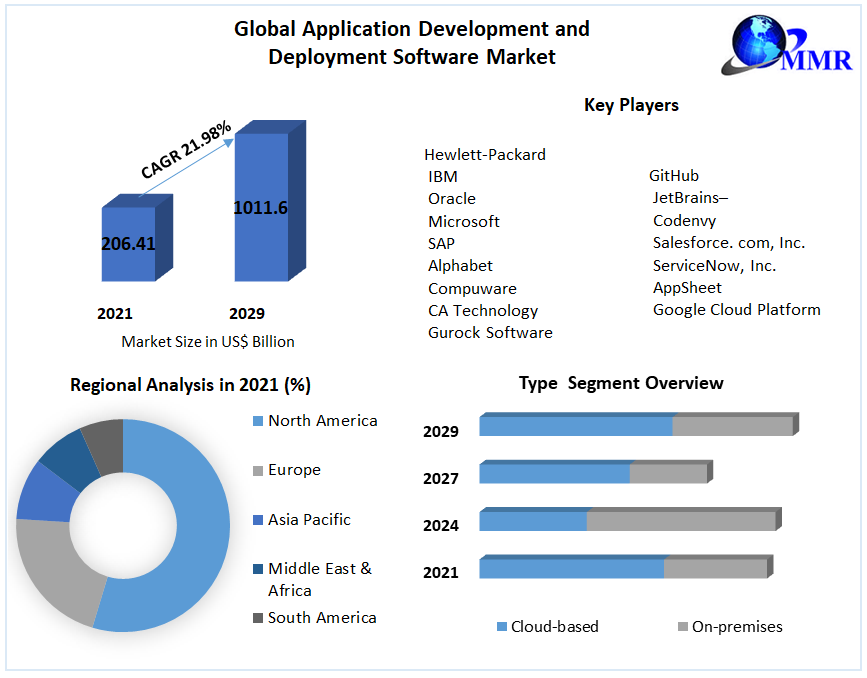This screenshot has width=867, height=678.
Task: Select the Google Cloud Platform entry
Action: pyautogui.click(x=736, y=310)
